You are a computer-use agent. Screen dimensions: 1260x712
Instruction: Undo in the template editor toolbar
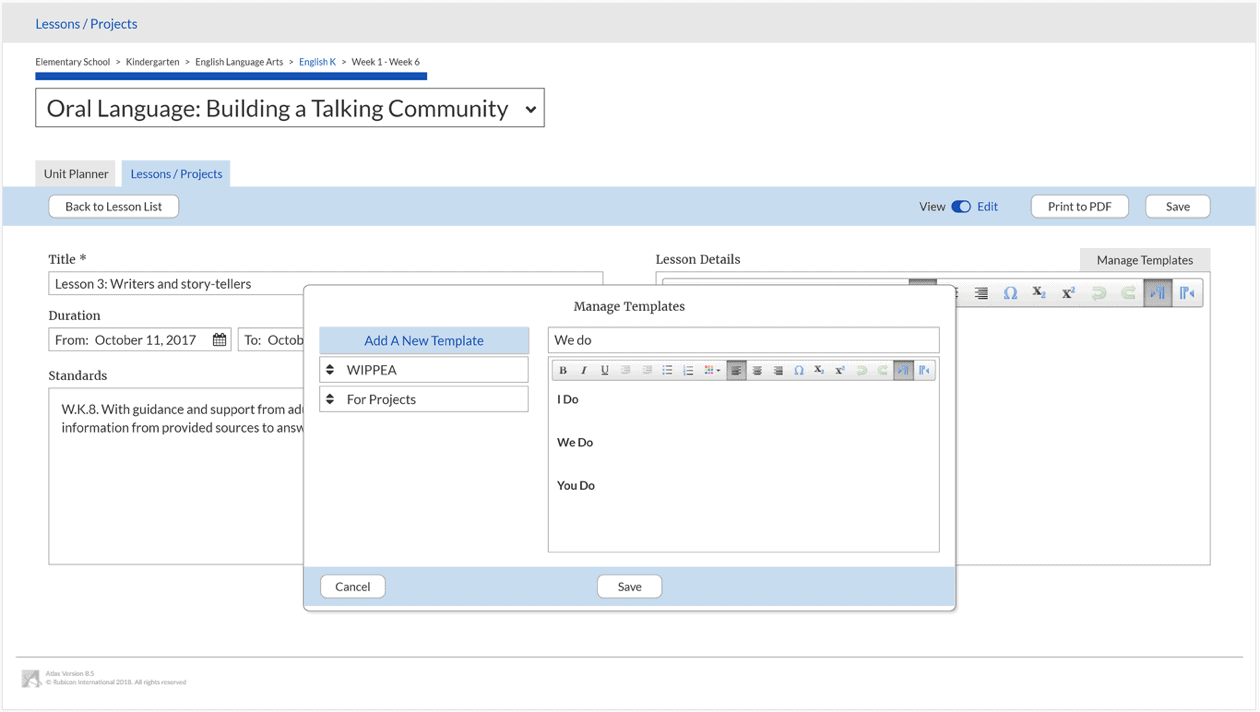[861, 370]
